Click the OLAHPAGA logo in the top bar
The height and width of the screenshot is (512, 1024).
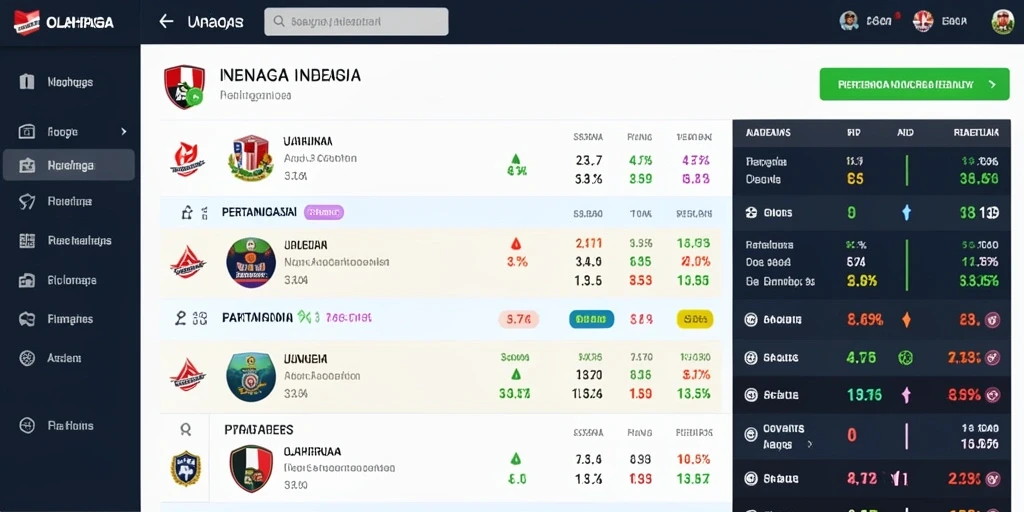coord(63,22)
